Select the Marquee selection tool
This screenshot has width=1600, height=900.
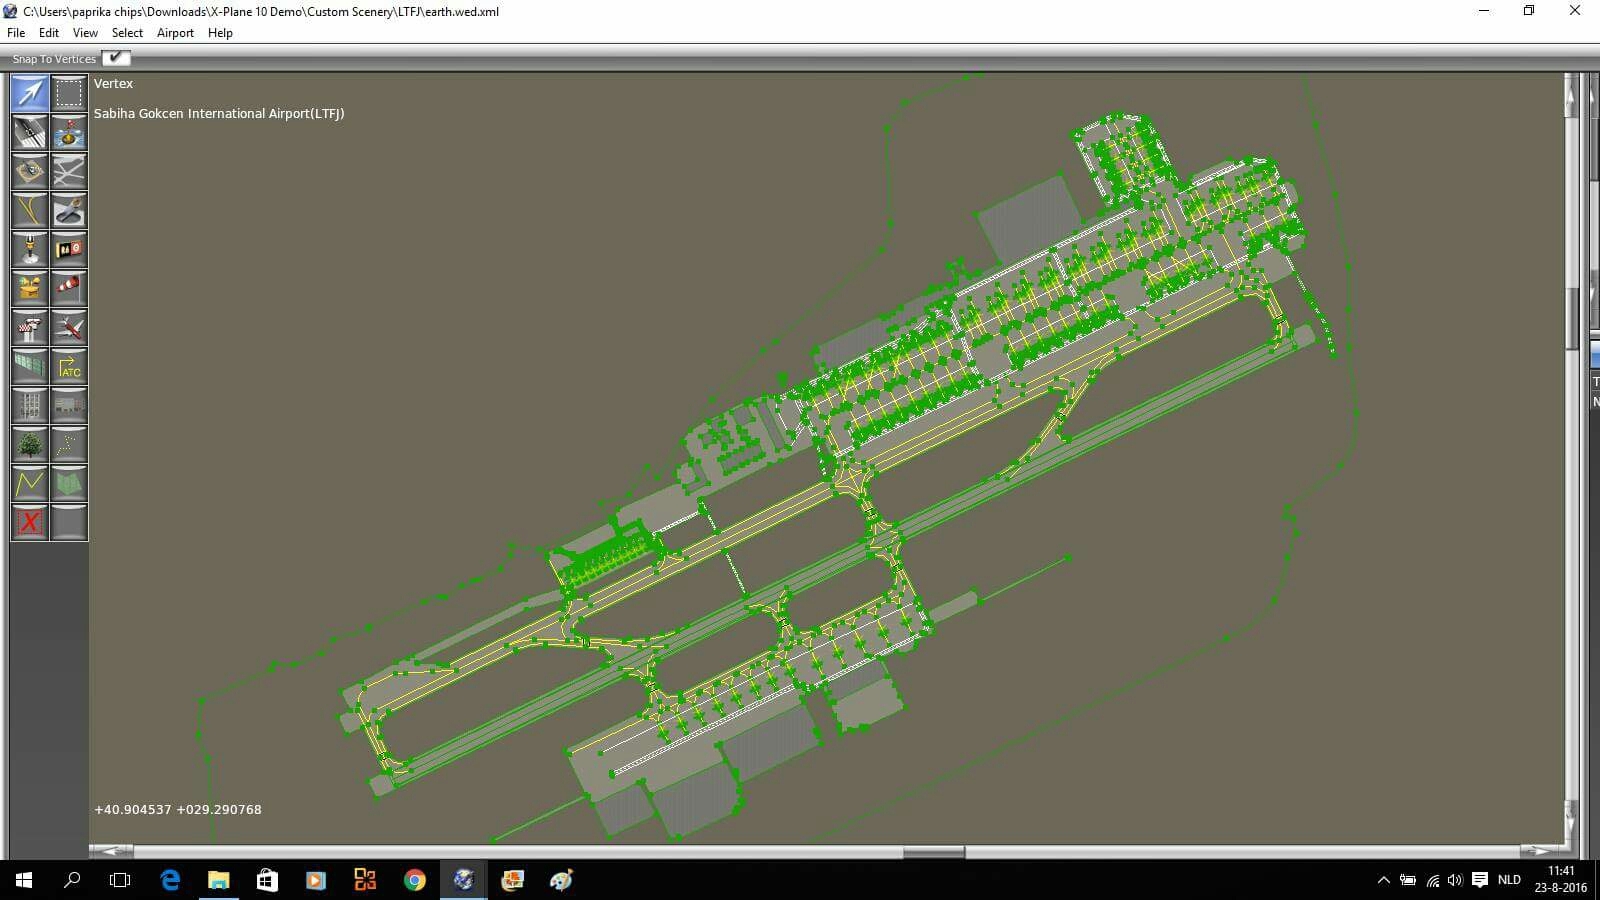point(69,93)
